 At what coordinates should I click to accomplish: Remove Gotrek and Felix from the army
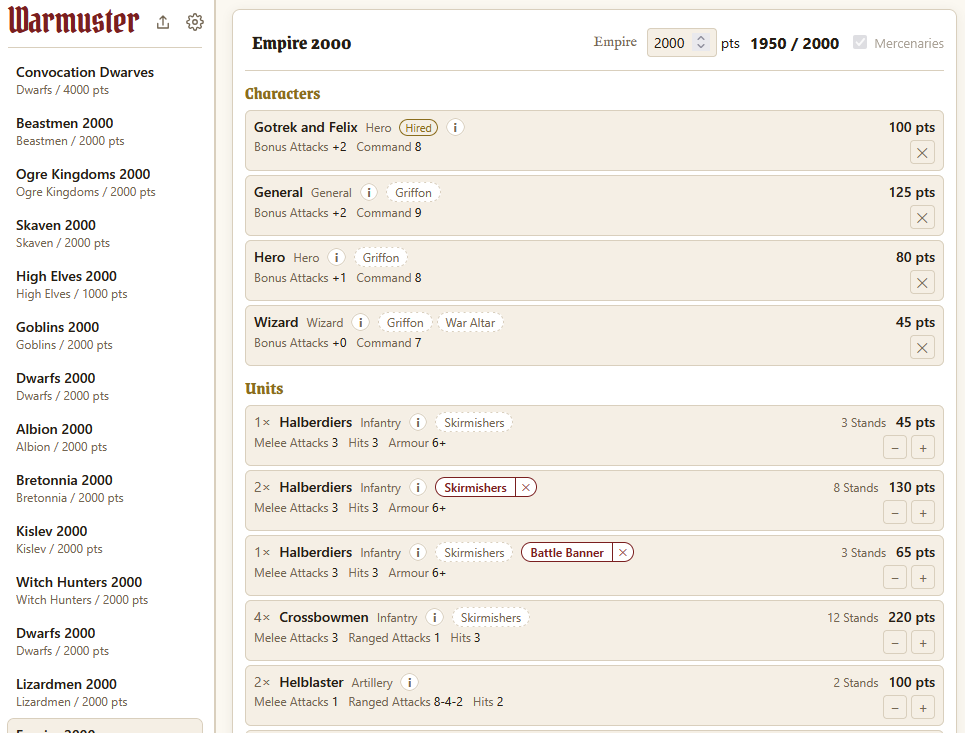922,153
